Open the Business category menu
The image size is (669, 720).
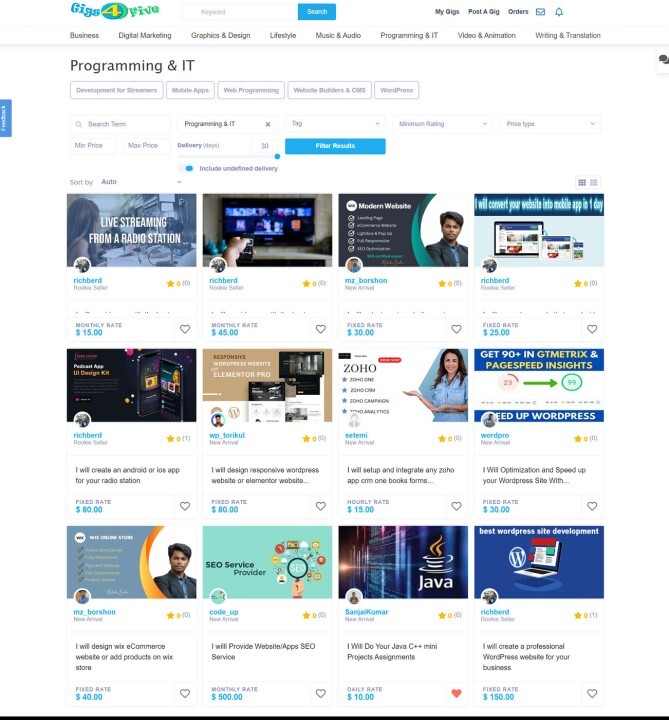[84, 35]
